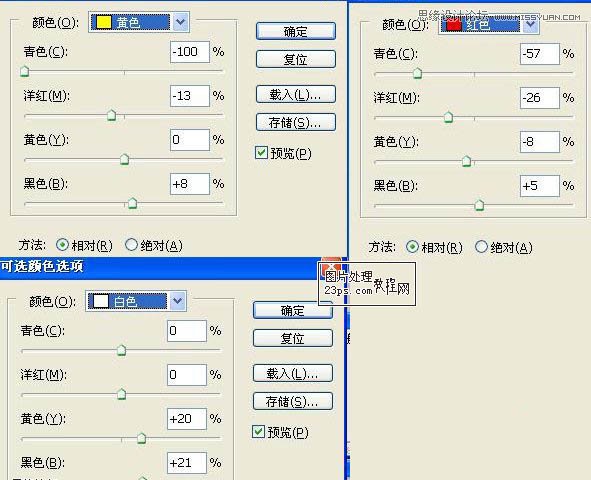591x480 pixels.
Task: Open the 红色 color dropdown arrow
Action: coord(531,25)
